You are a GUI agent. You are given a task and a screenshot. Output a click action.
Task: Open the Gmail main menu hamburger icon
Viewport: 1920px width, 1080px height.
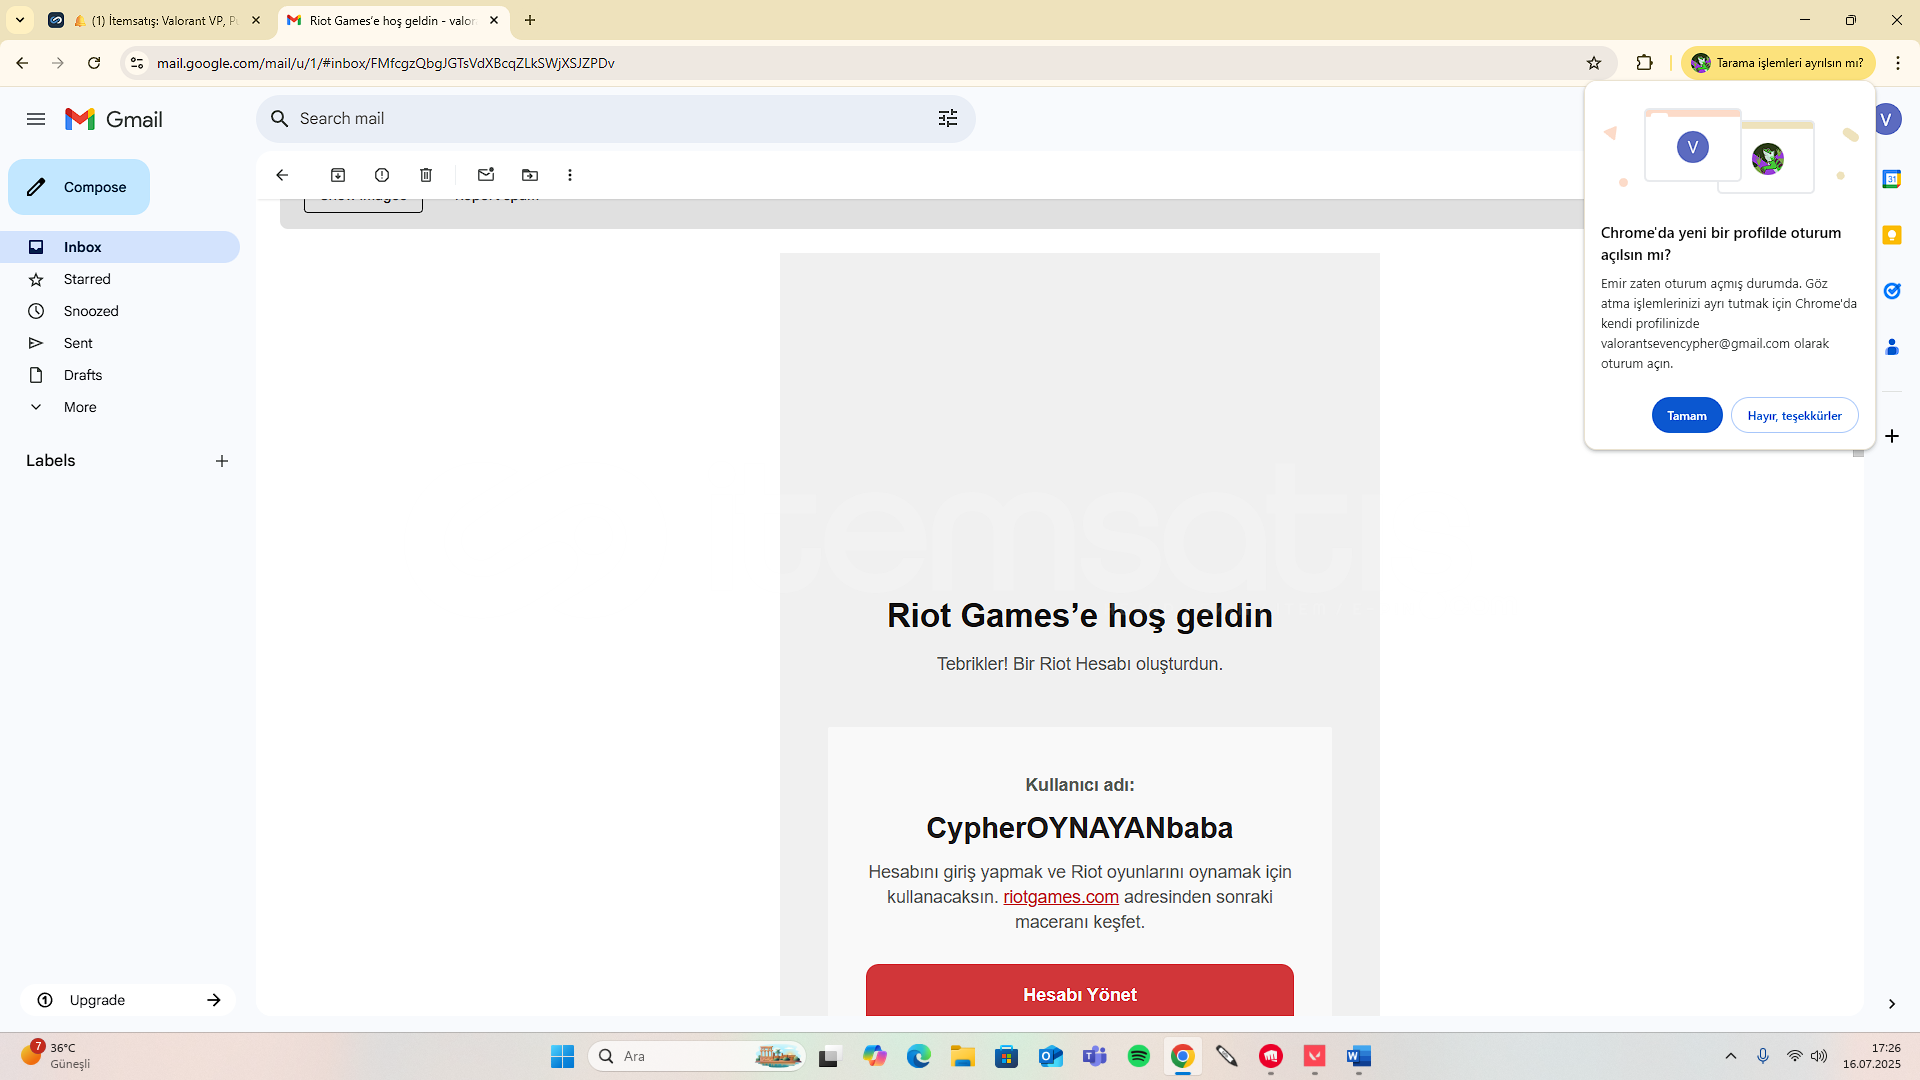[36, 119]
